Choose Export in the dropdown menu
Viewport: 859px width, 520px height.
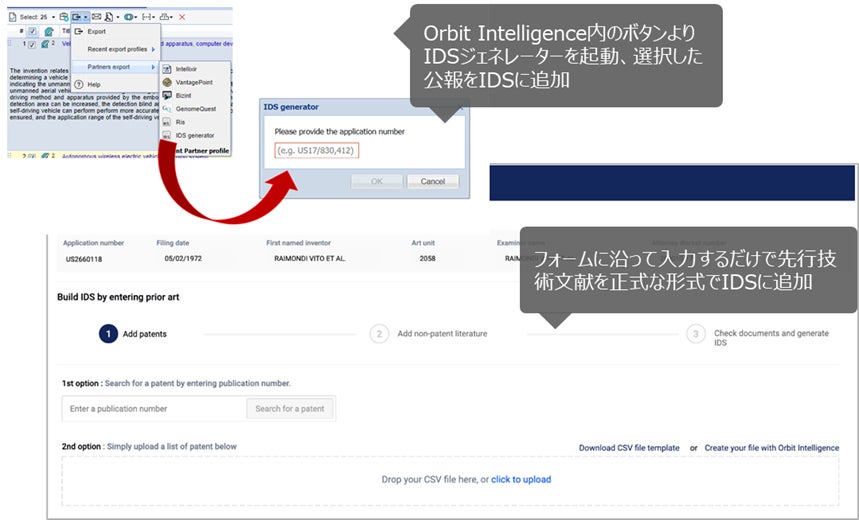coord(96,31)
